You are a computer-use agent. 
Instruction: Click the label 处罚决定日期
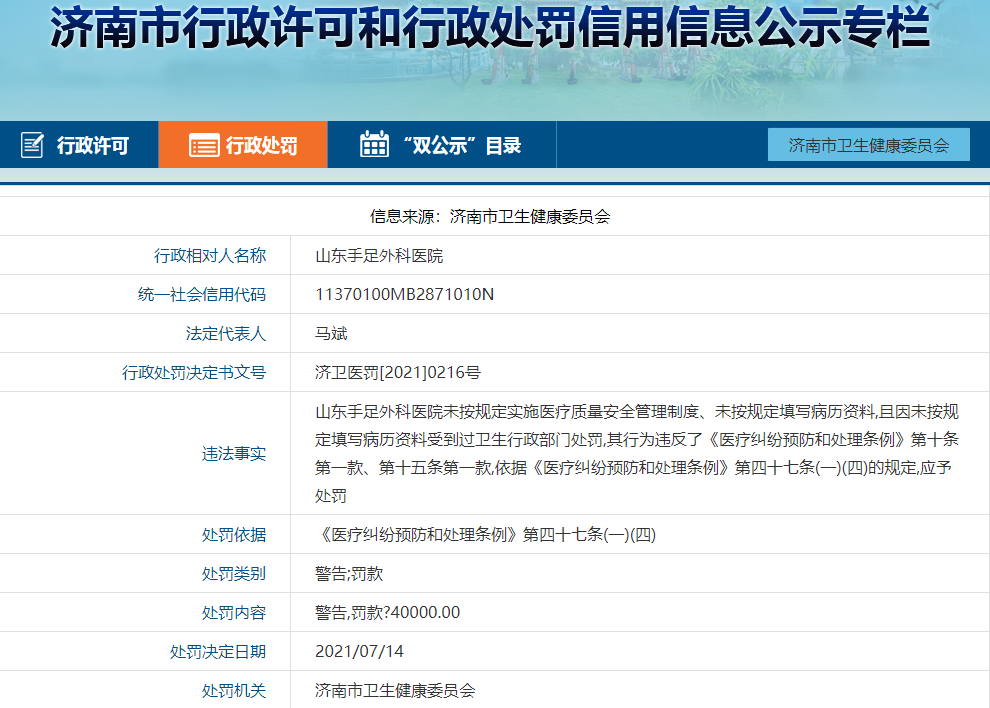point(218,652)
